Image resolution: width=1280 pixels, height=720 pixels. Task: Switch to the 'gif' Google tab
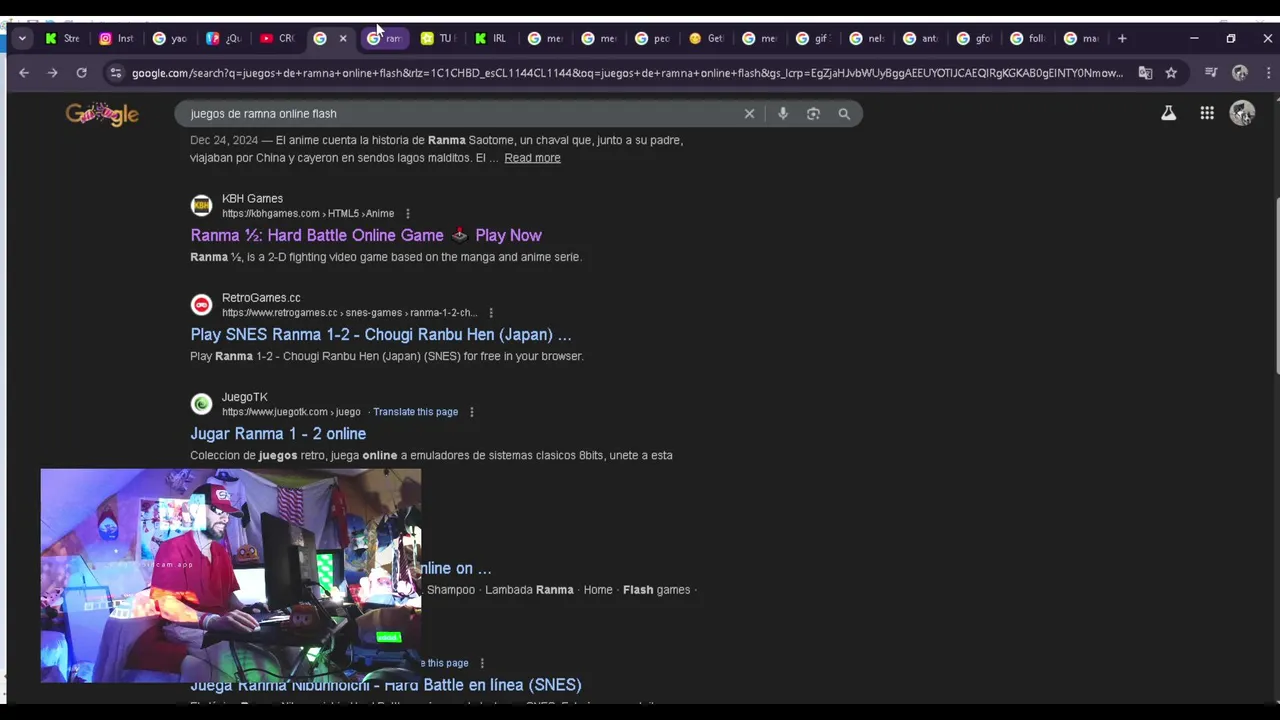(813, 38)
